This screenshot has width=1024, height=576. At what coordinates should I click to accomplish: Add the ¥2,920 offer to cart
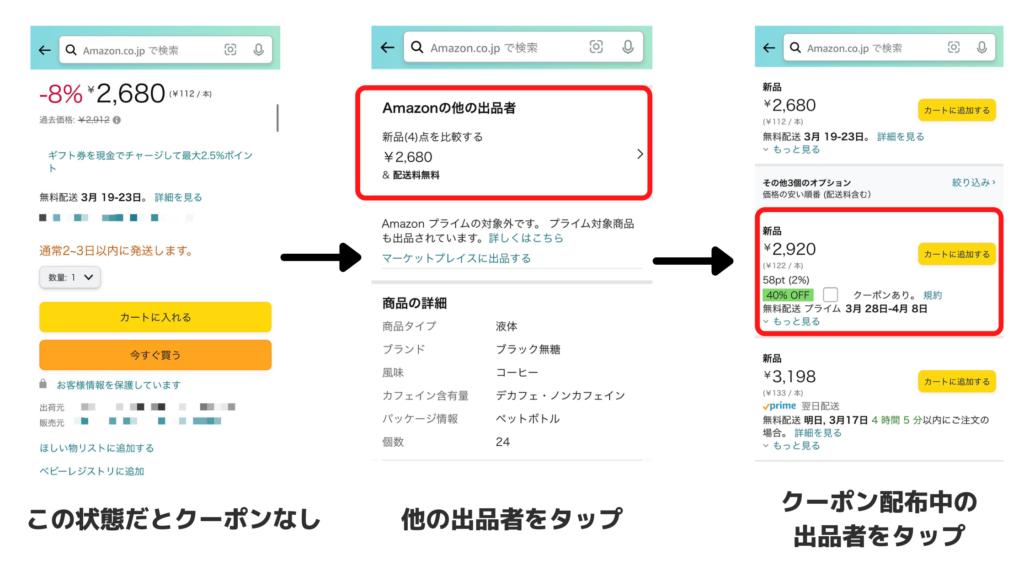957,254
